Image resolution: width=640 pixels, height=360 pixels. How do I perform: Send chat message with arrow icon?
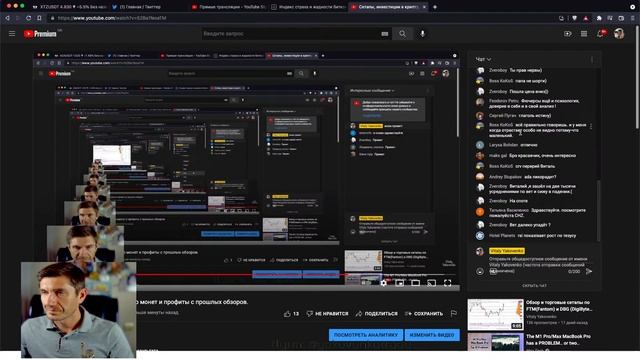pos(589,271)
